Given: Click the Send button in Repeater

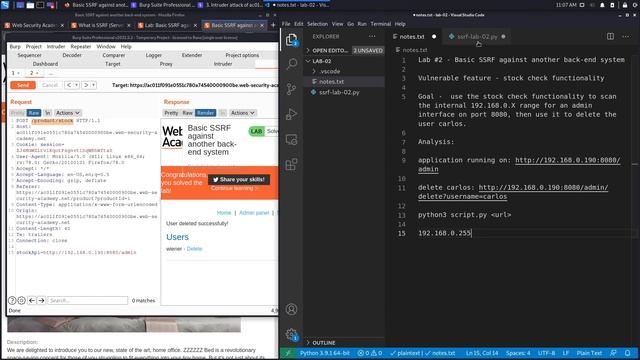Looking at the screenshot, I should pos(23,85).
